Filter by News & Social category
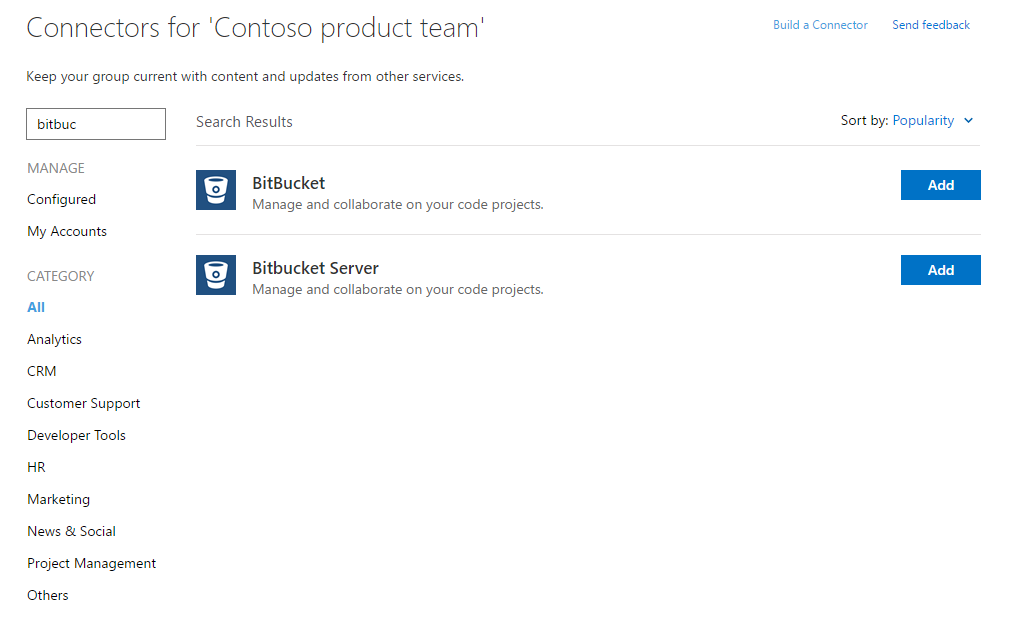The image size is (1010, 622). click(x=71, y=531)
